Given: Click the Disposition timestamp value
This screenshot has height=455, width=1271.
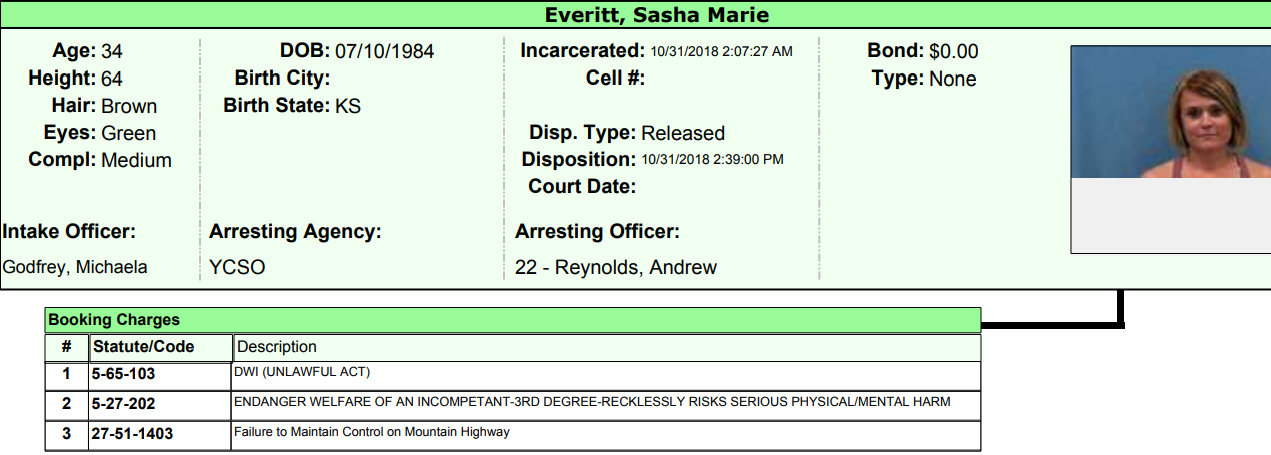Looking at the screenshot, I should (712, 159).
